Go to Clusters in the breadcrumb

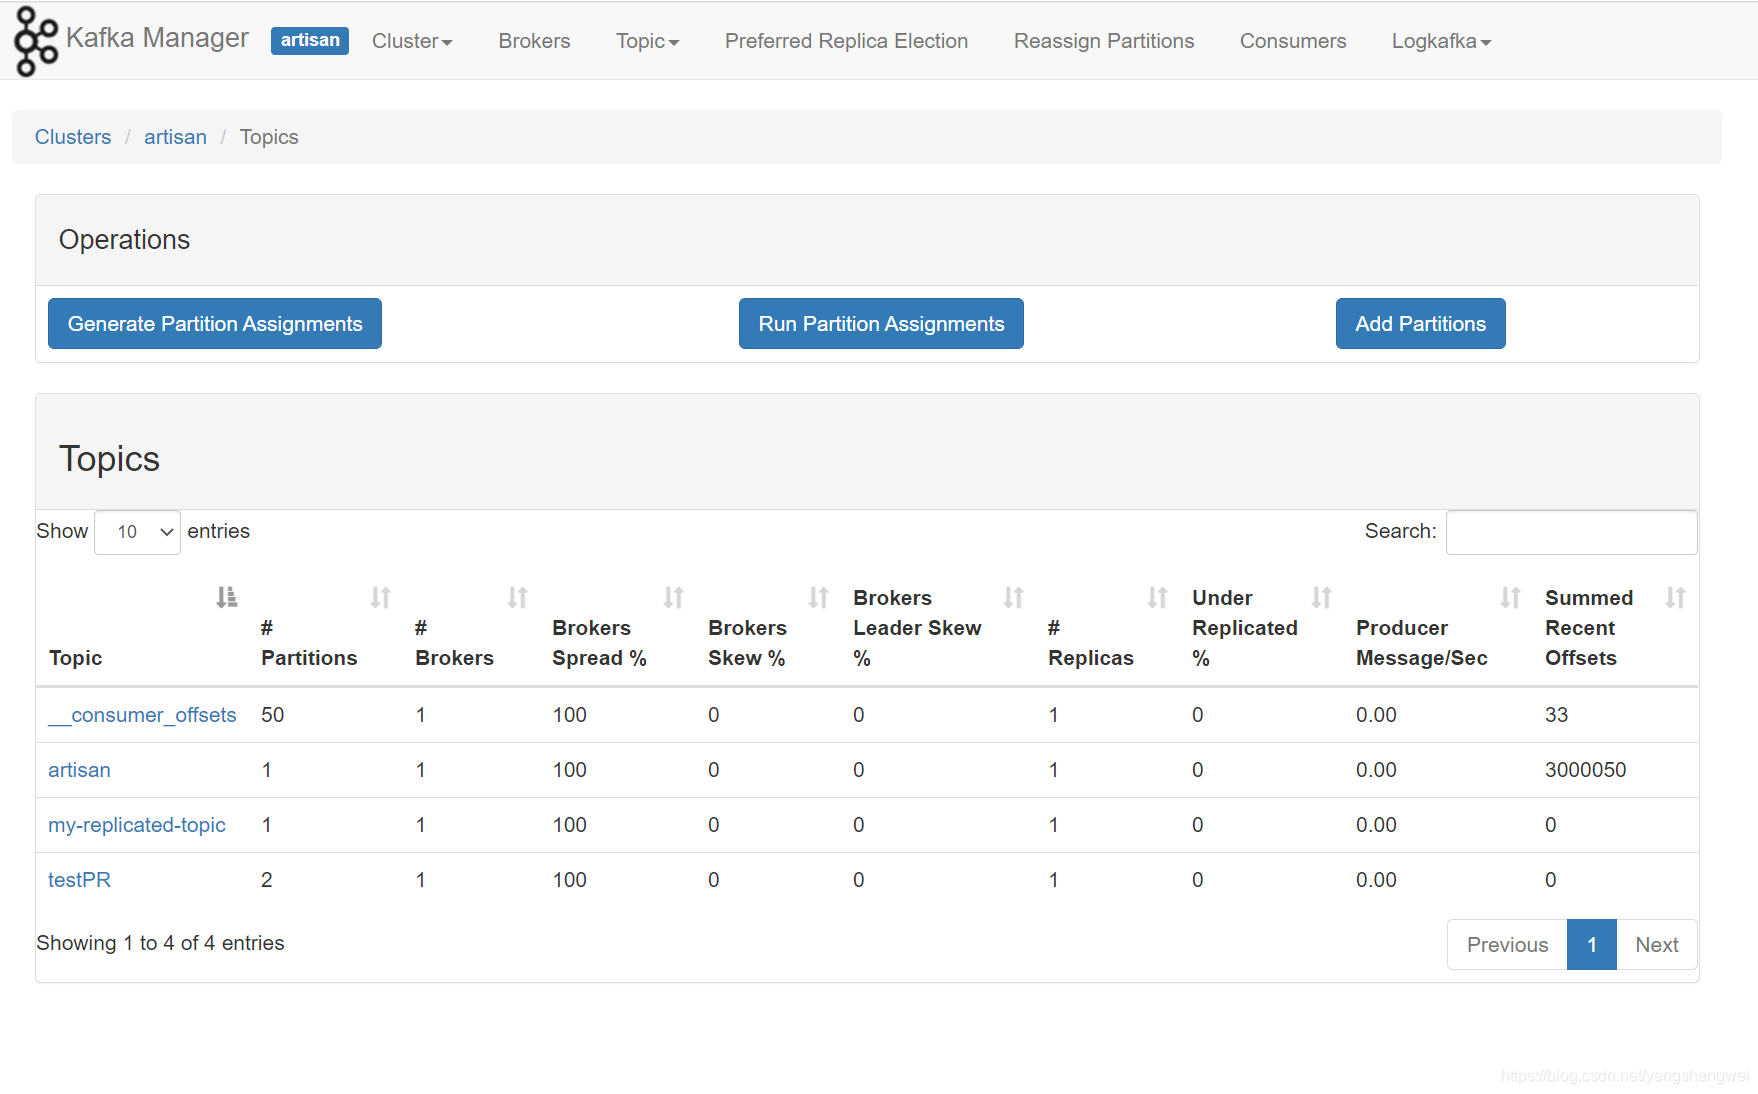point(73,137)
